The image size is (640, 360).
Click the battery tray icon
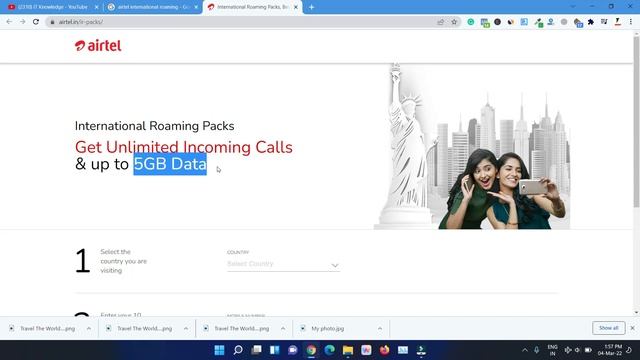(x=588, y=350)
